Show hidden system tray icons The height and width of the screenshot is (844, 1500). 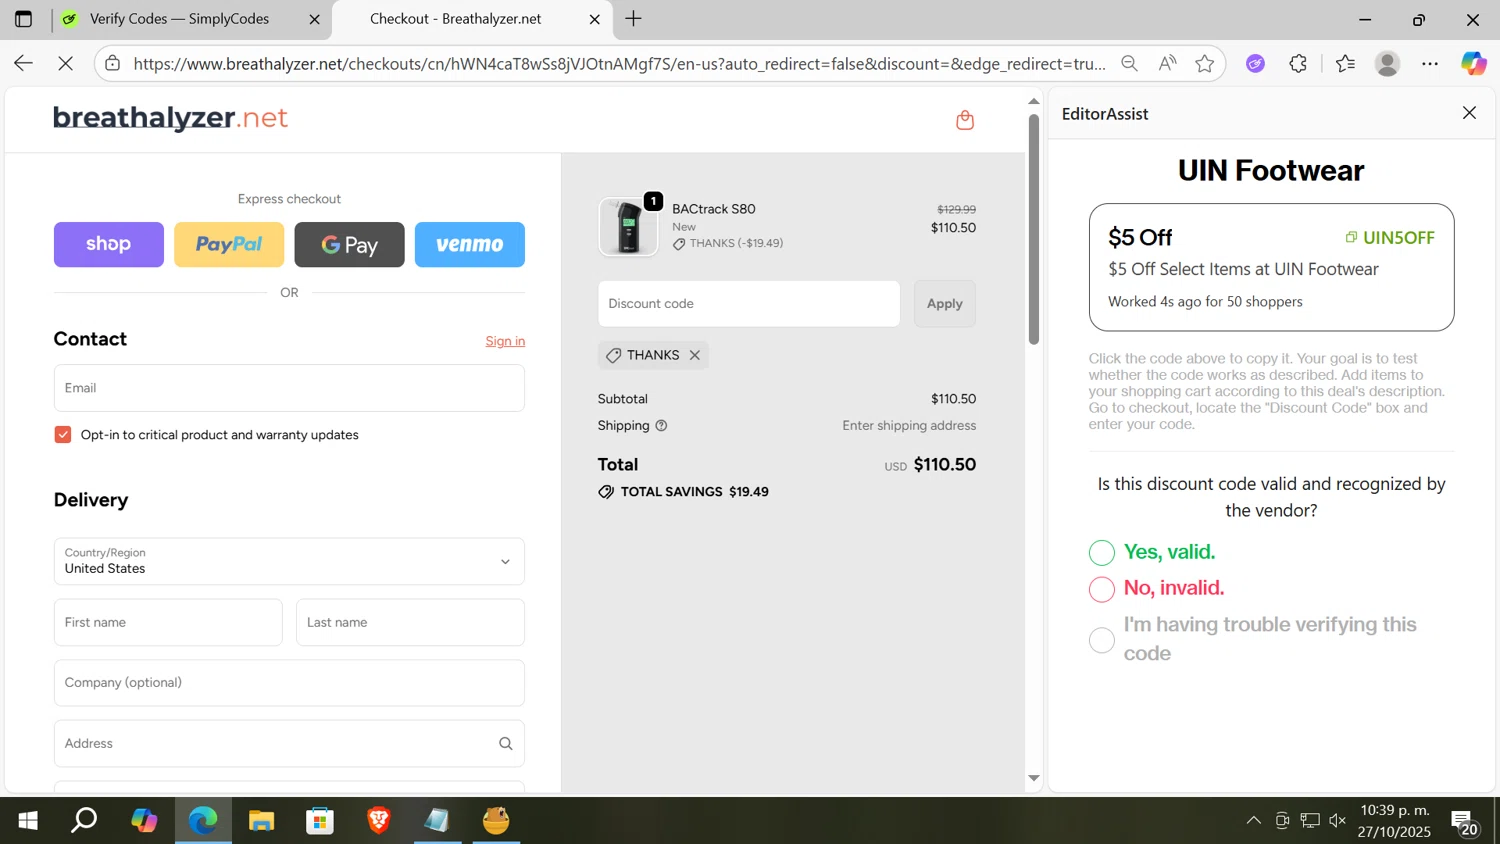pos(1253,821)
